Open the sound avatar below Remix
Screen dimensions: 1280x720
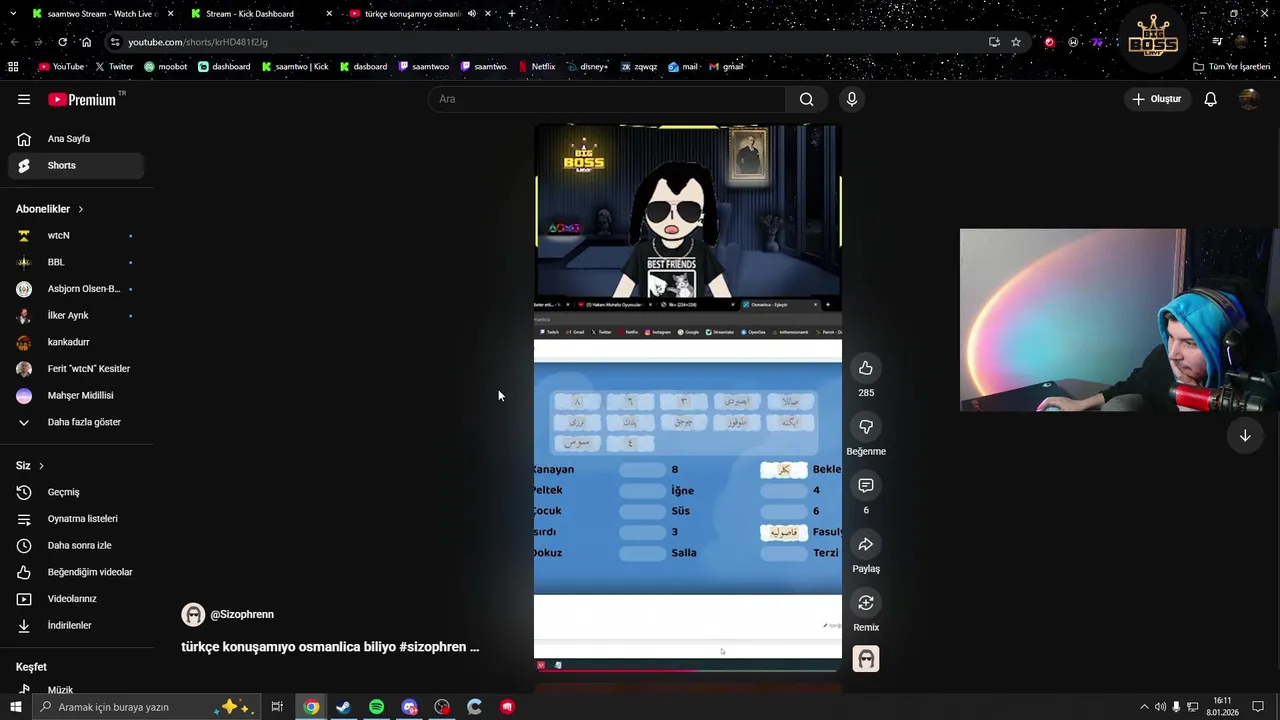[866, 659]
